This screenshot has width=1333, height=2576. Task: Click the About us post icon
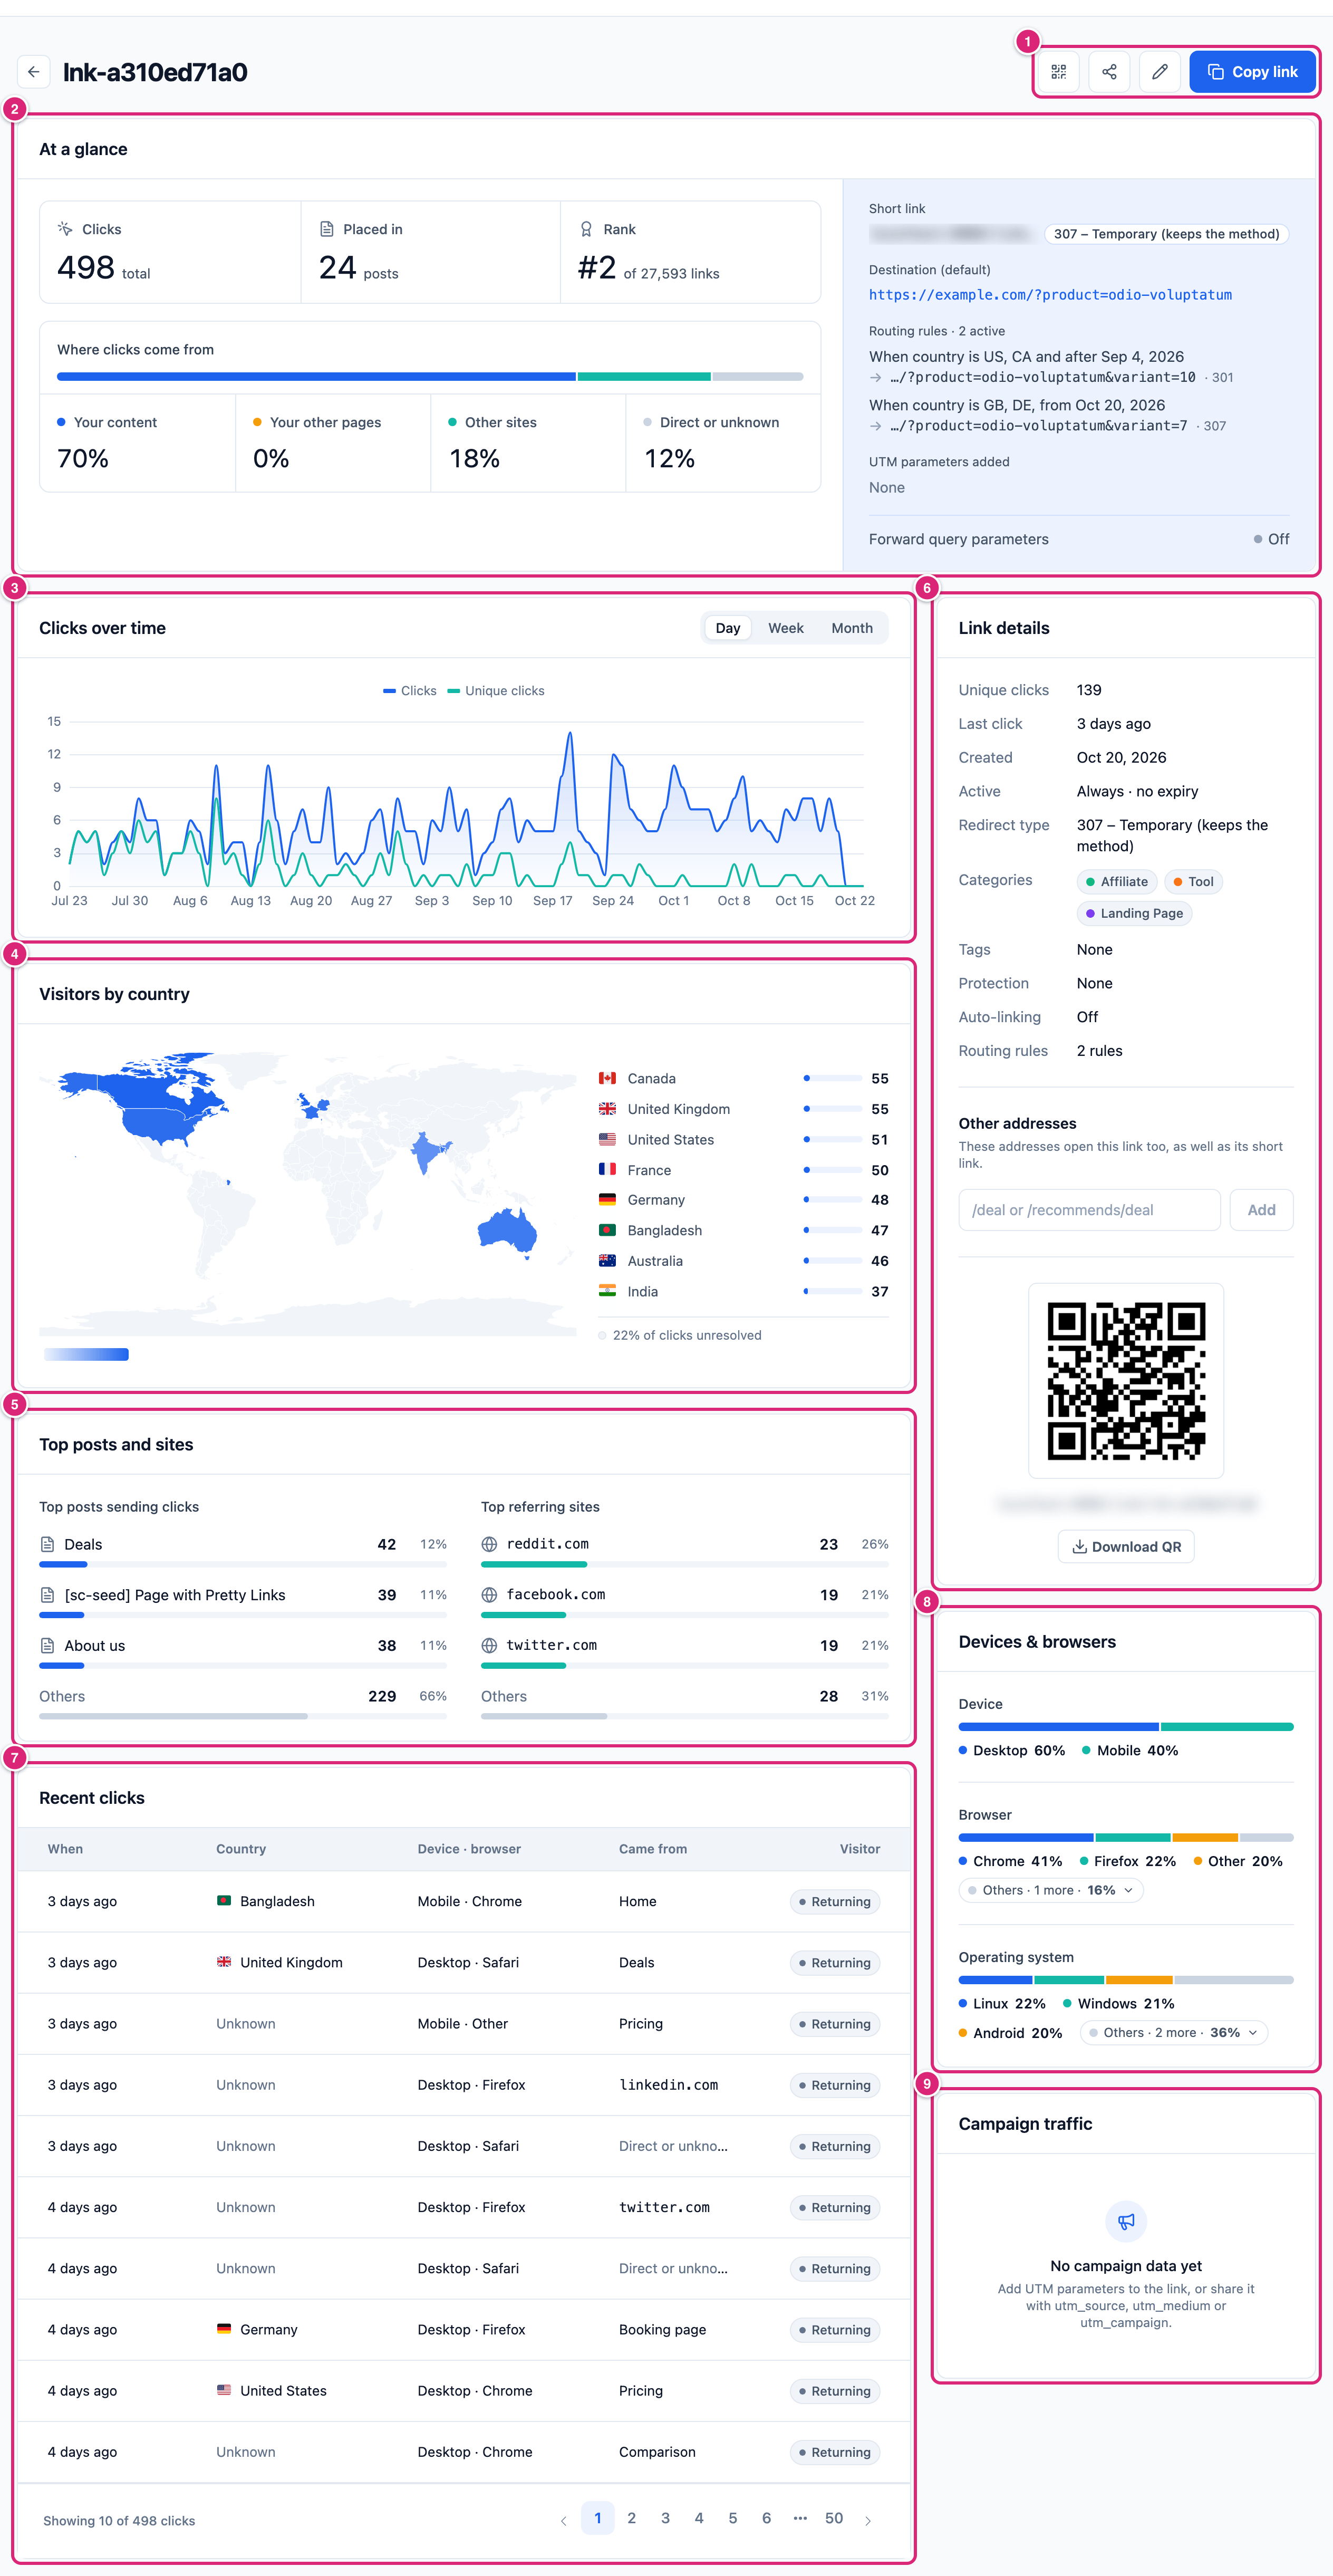pyautogui.click(x=47, y=1646)
